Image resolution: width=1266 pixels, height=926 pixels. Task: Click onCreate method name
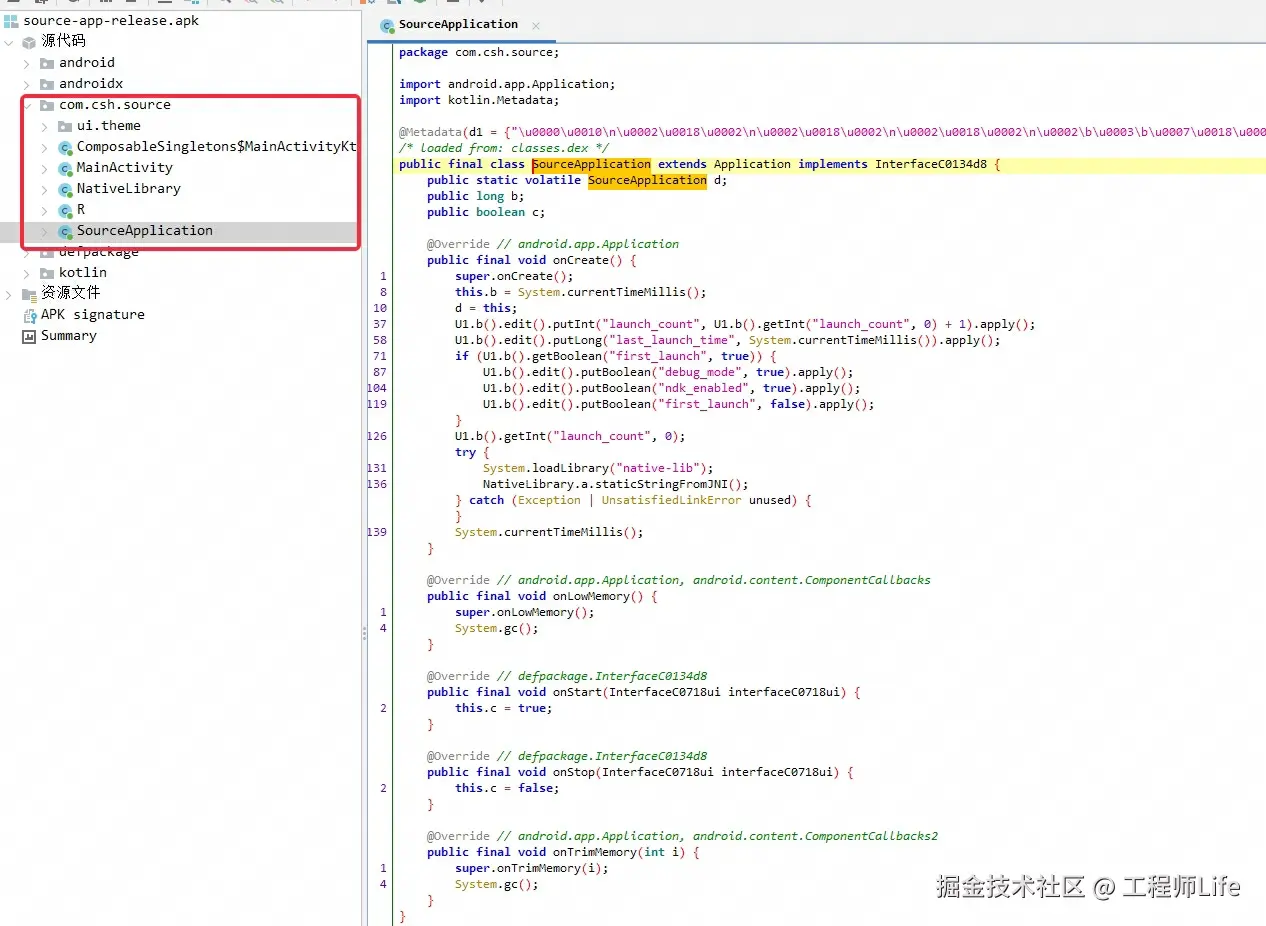point(580,260)
